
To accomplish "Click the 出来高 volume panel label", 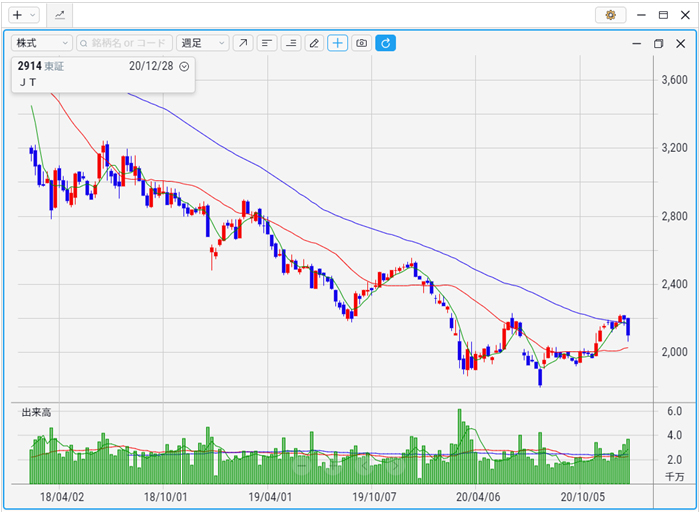I will click(x=36, y=412).
